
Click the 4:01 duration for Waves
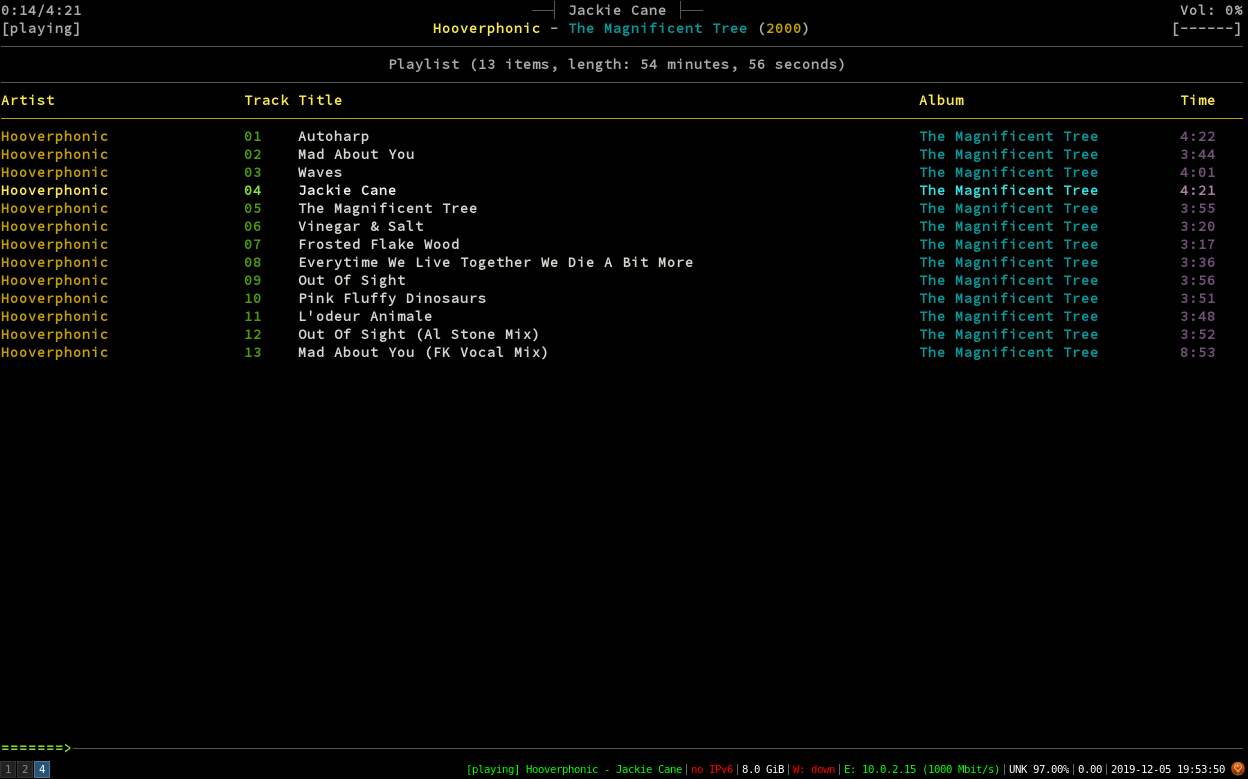click(1198, 172)
